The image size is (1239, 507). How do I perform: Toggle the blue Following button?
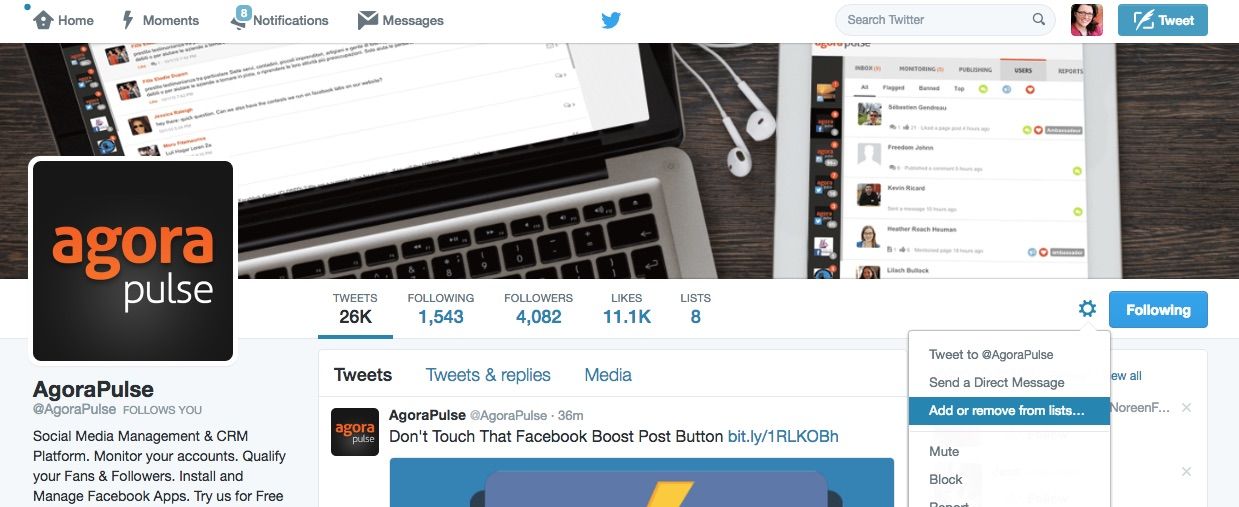(1158, 310)
